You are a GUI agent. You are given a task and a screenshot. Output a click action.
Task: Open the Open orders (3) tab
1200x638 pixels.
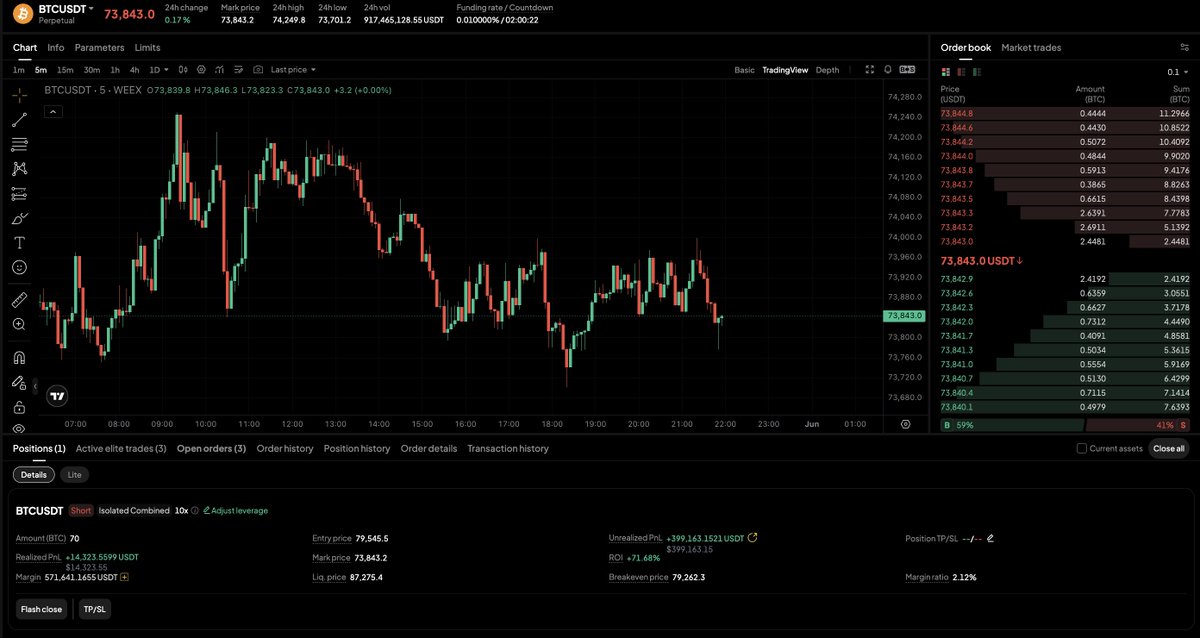point(211,448)
